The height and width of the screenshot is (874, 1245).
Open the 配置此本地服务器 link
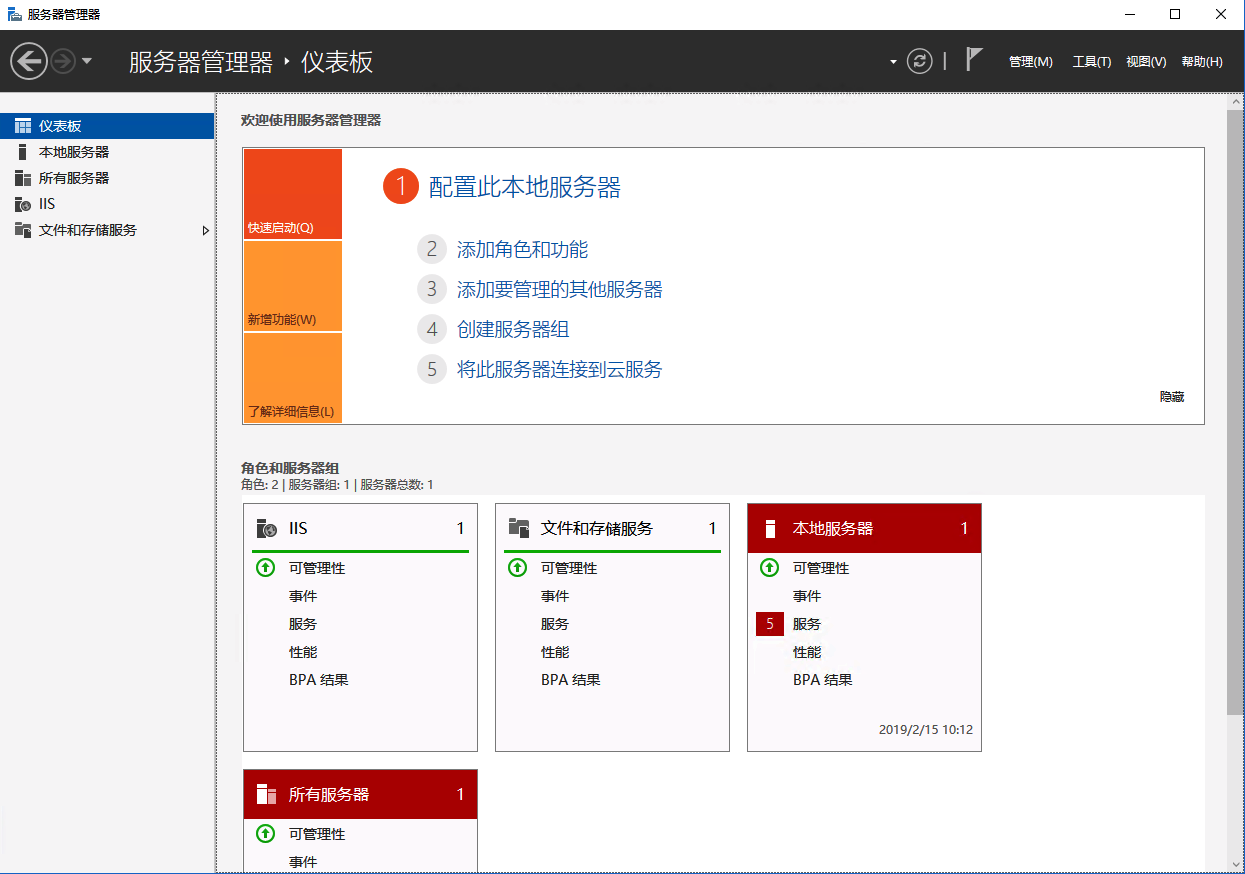pyautogui.click(x=525, y=187)
